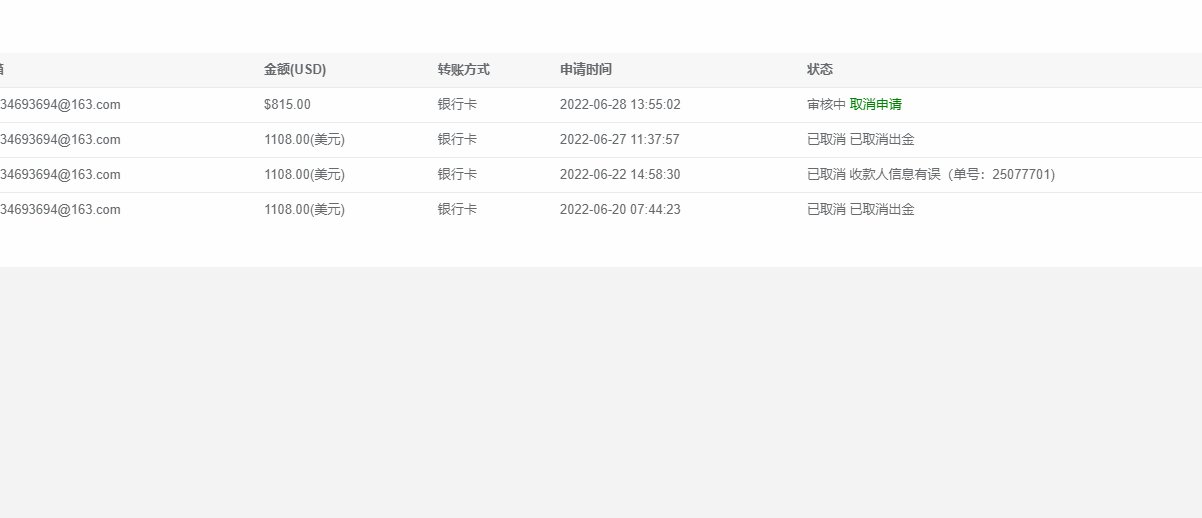1202x518 pixels.
Task: Click 1108.00(美元) in the 2022-06-22 row
Action: pos(304,175)
